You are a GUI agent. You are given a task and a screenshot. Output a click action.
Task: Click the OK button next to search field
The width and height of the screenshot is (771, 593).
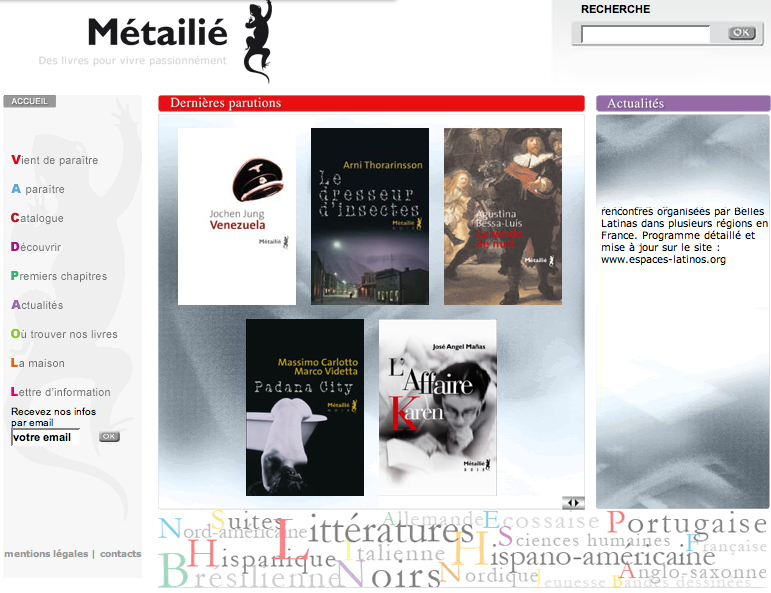(741, 33)
